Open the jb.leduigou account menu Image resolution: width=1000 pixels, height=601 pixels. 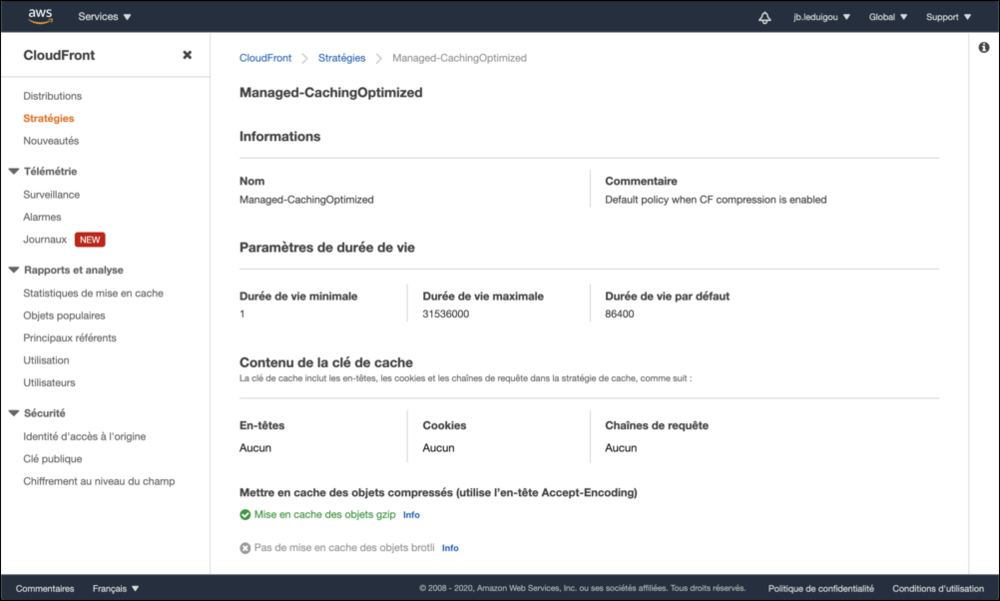821,17
